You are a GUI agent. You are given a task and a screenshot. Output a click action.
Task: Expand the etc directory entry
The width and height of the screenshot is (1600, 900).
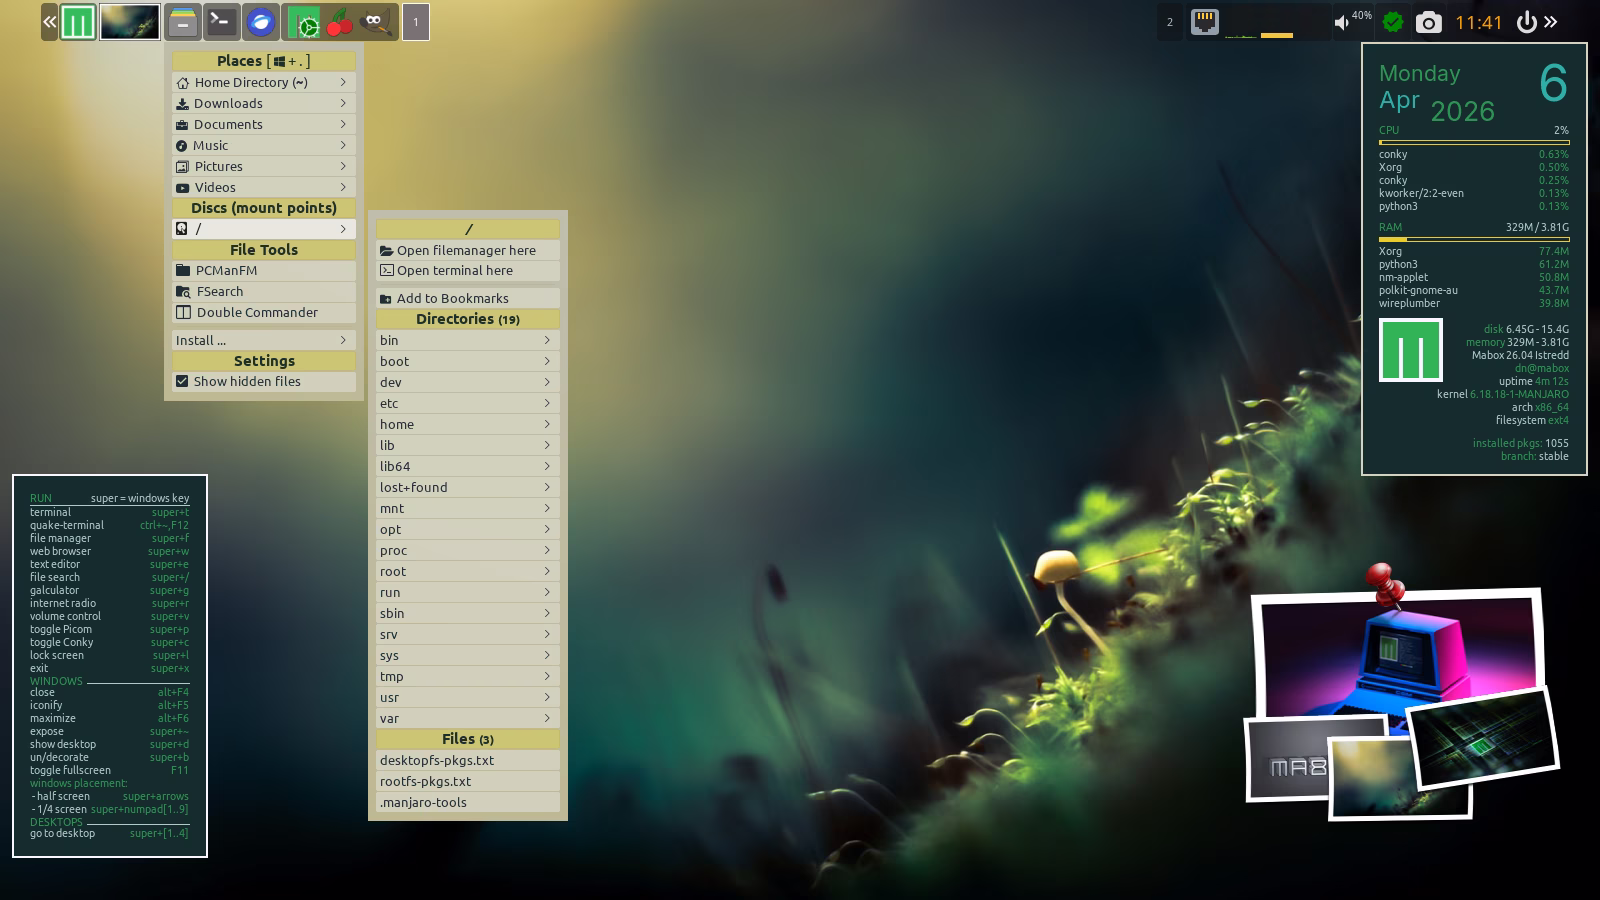[x=466, y=403]
